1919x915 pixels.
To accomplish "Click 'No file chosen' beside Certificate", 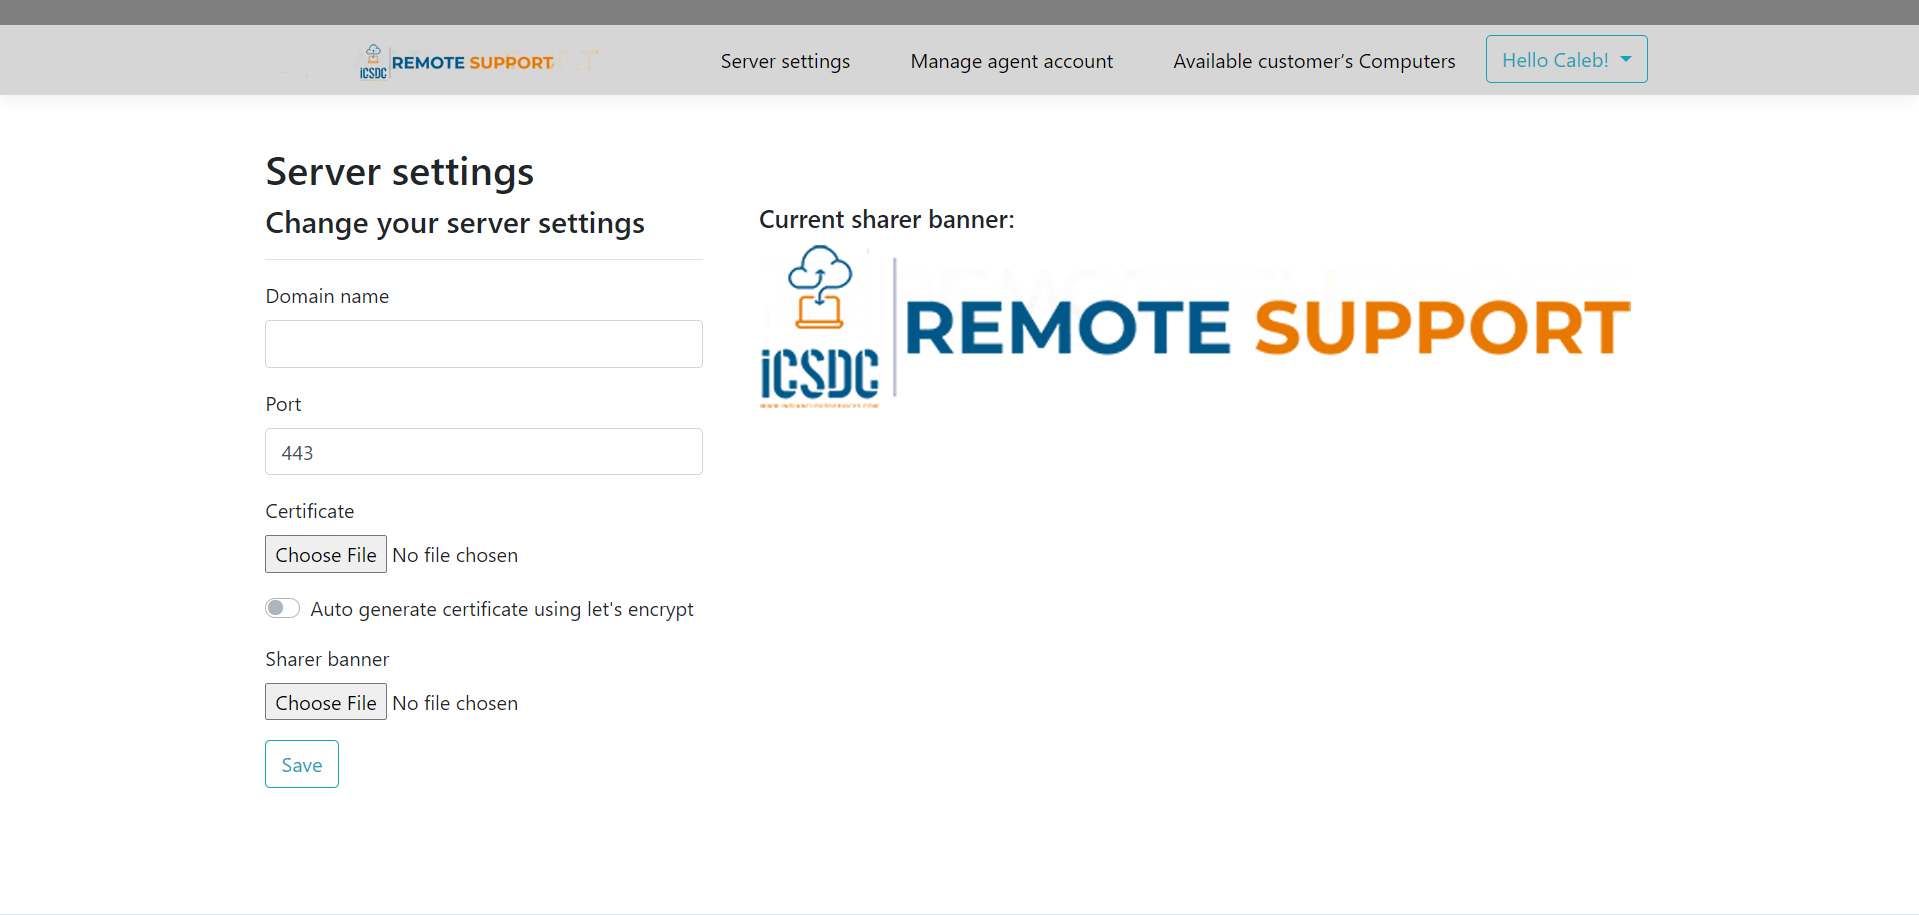I will [x=455, y=555].
